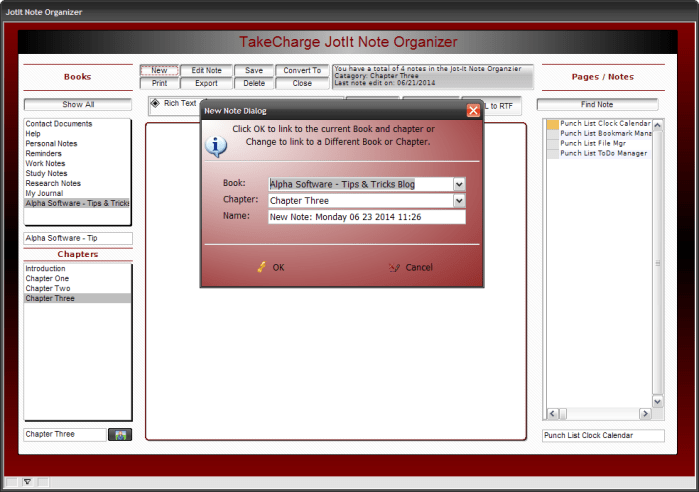Viewport: 699px width, 492px height.
Task: Click the Alpha Software - Tip book field
Action: coord(78,238)
